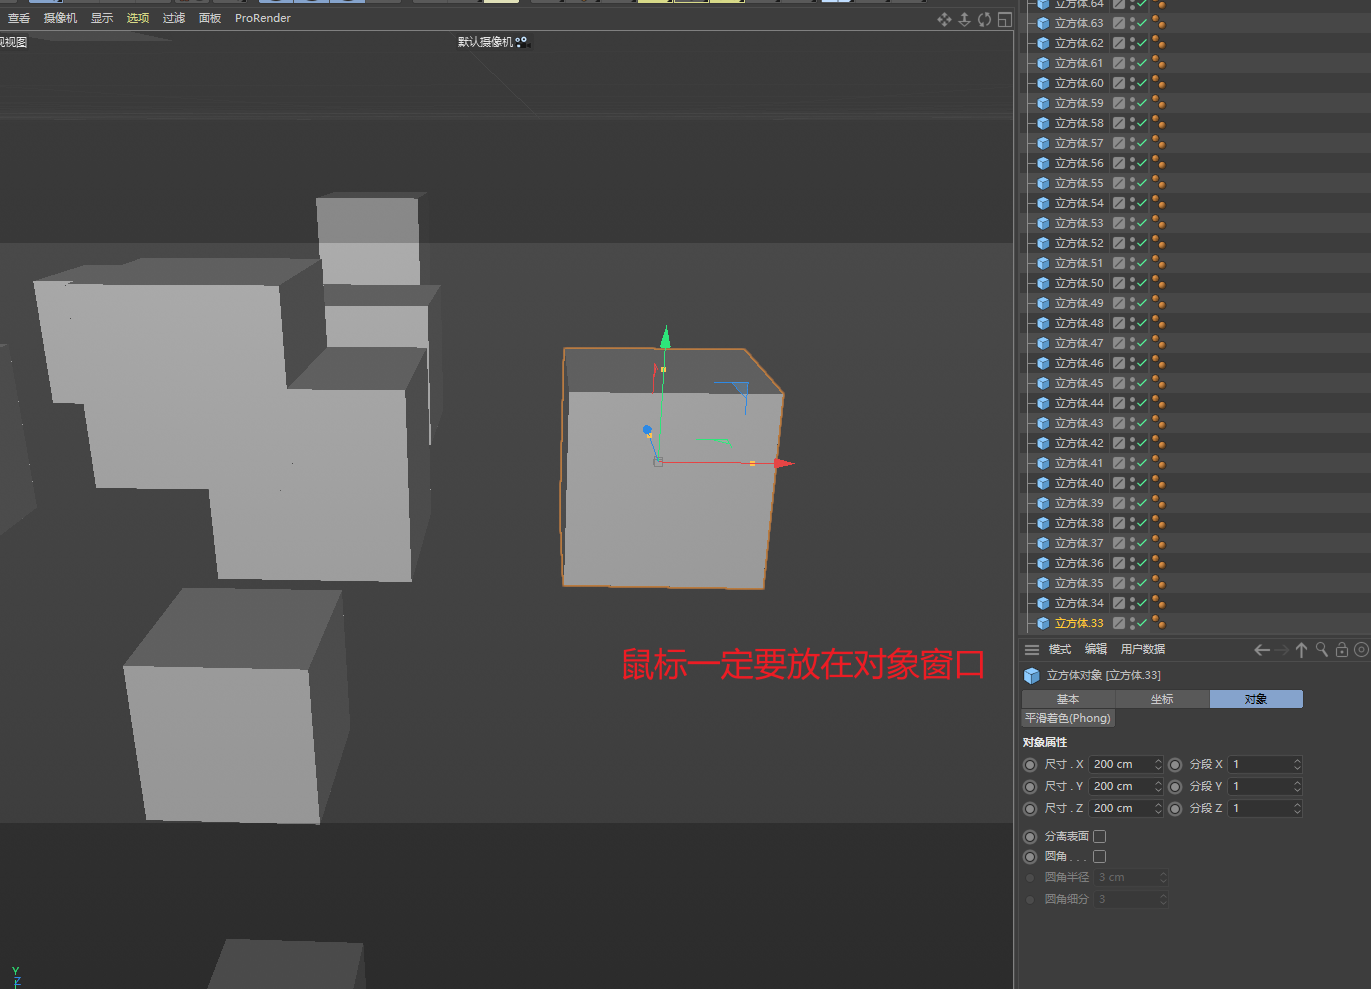Click the Phong tag of 立方体.47
Screen dimensions: 1371x989
click(x=1158, y=343)
